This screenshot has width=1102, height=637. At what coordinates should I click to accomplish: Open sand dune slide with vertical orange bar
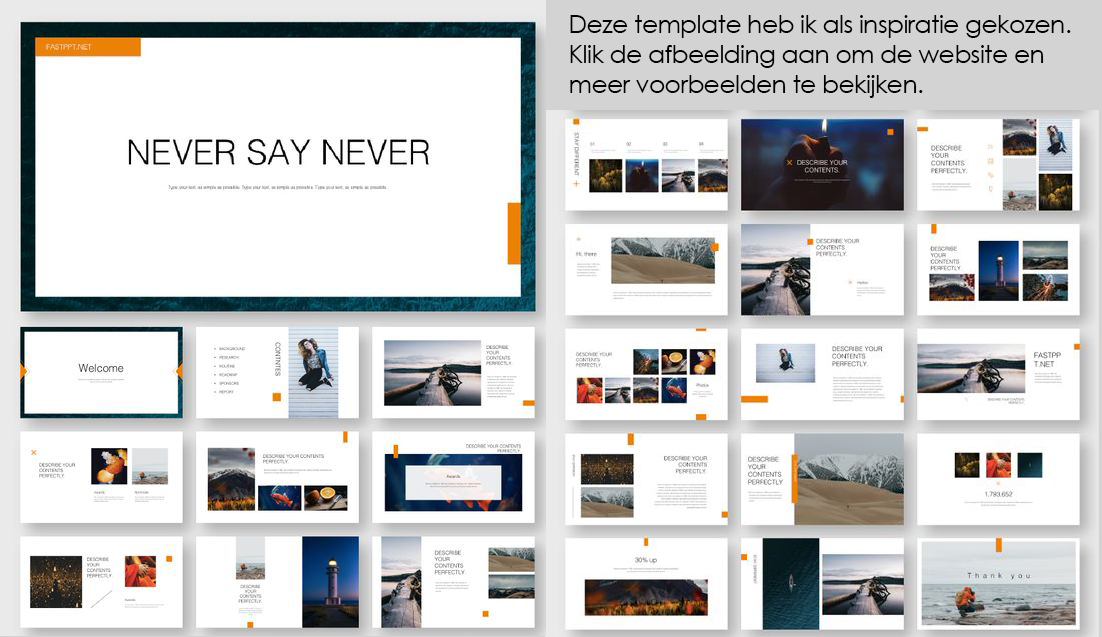[822, 480]
